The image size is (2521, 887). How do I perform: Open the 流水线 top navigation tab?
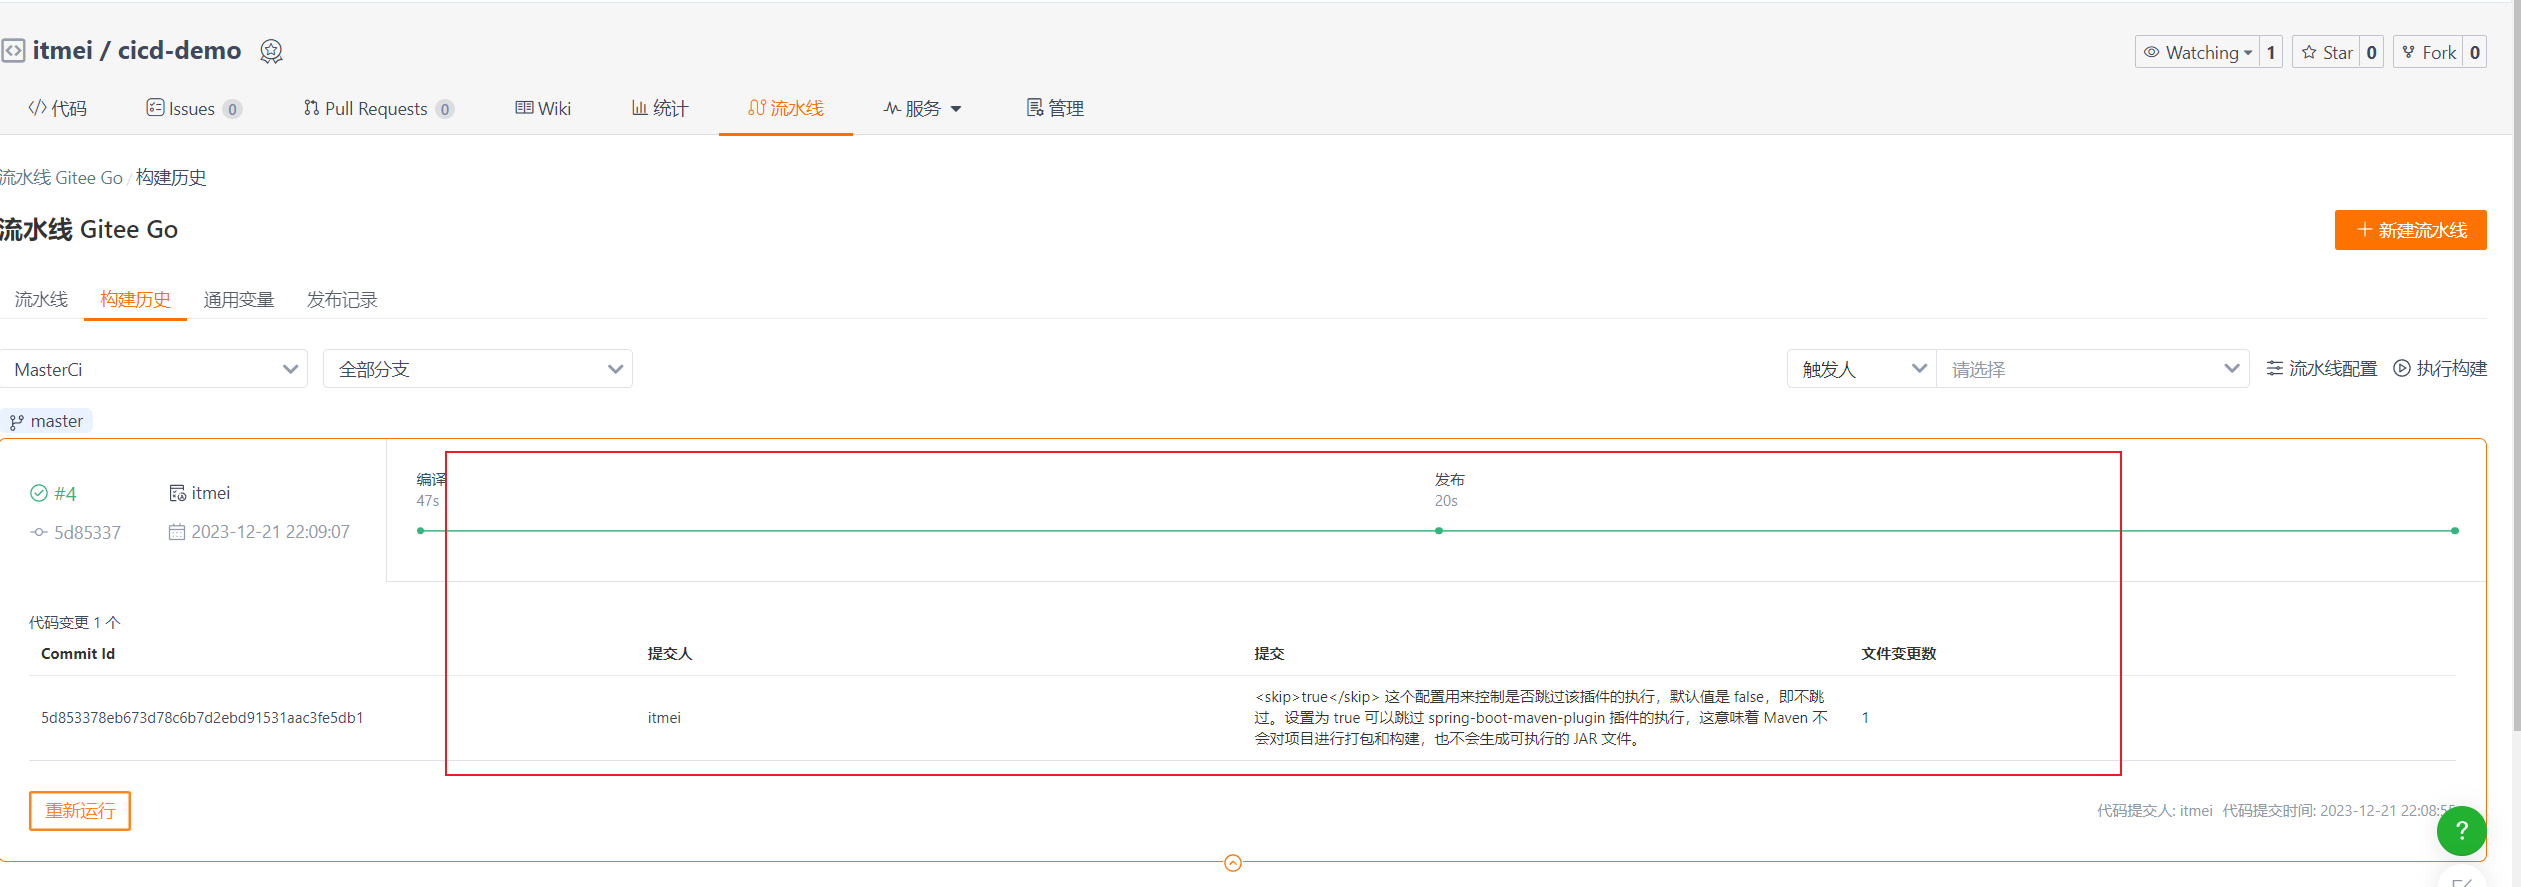click(786, 108)
